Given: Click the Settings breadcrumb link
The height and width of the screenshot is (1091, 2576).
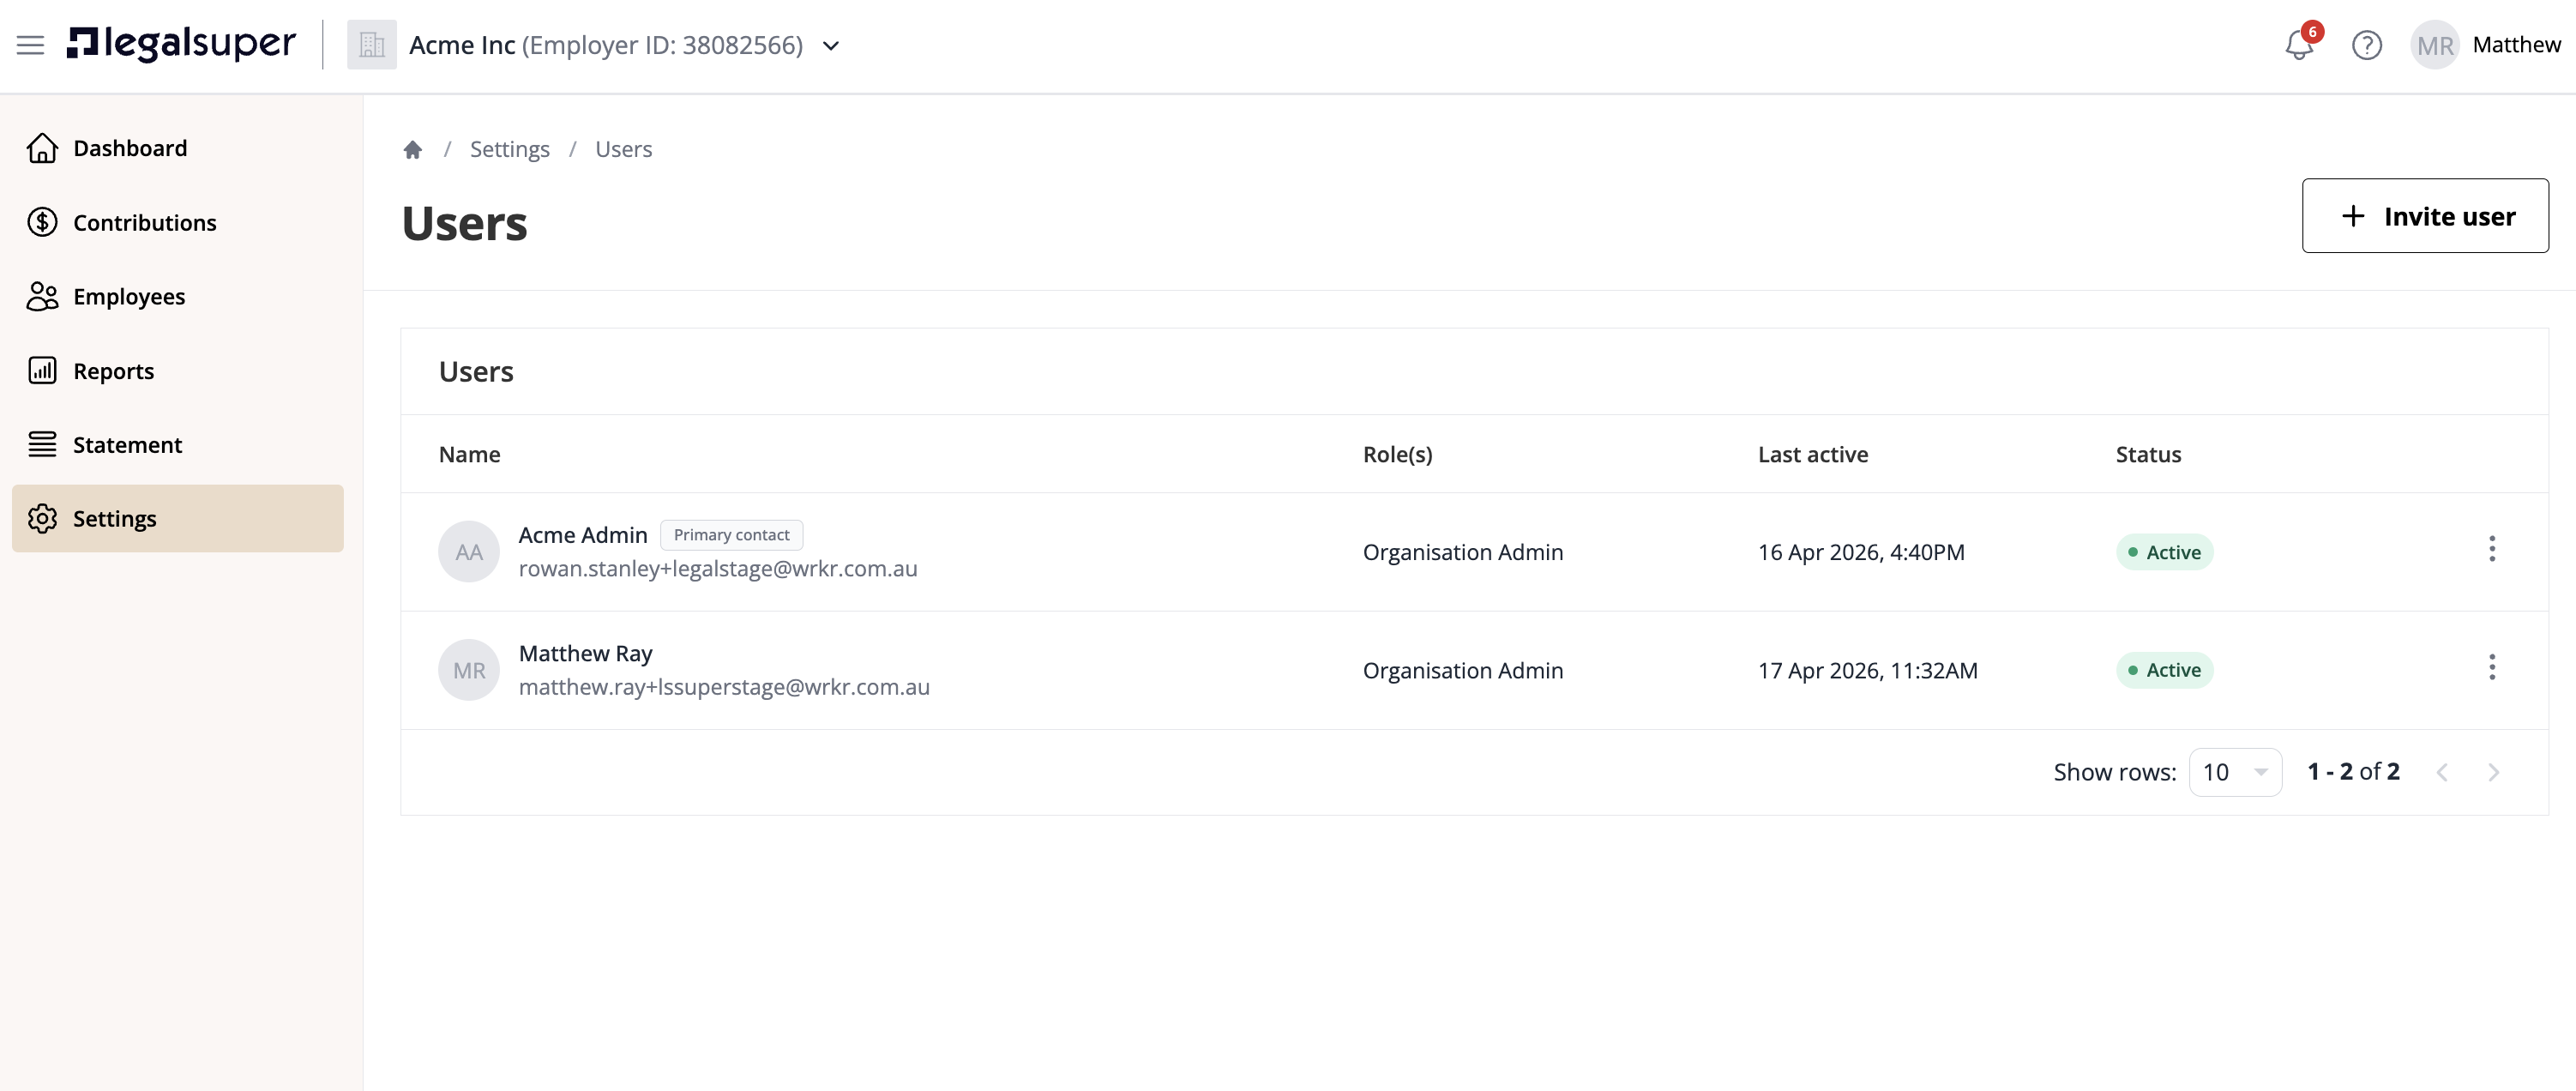Looking at the screenshot, I should 509,149.
